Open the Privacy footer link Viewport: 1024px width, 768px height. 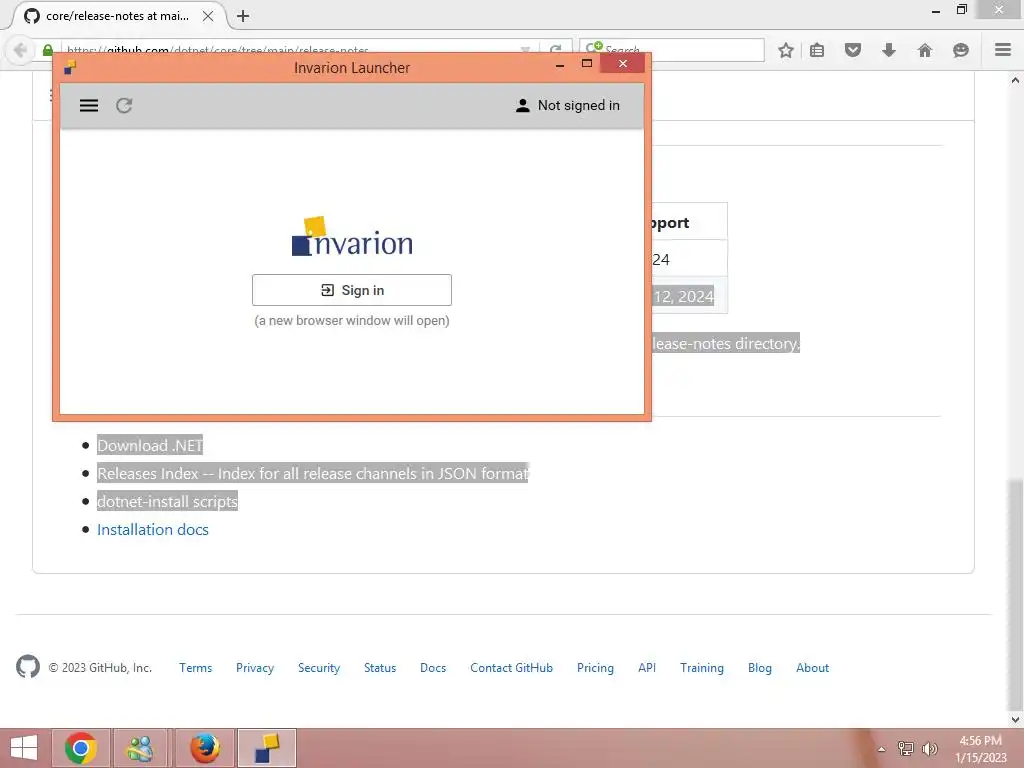point(255,667)
